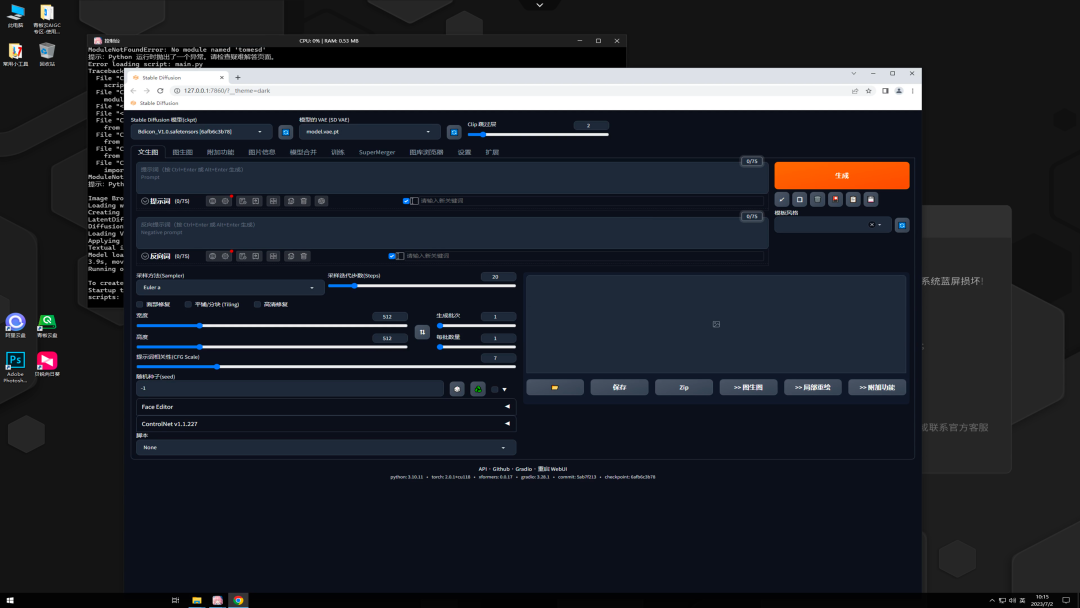
Task: Click square icon button below 生成
Action: click(x=800, y=199)
